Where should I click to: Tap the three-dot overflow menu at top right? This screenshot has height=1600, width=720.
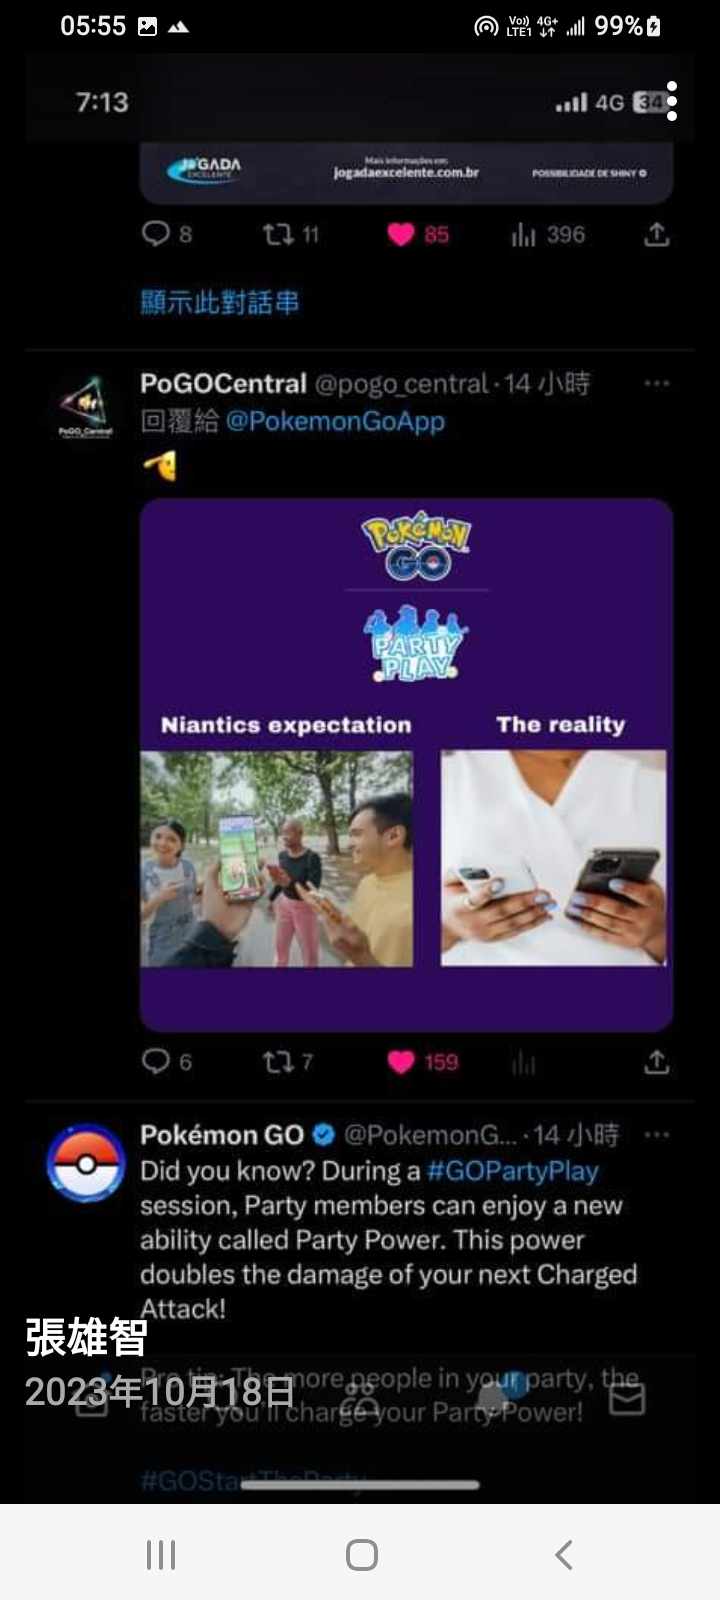(672, 101)
